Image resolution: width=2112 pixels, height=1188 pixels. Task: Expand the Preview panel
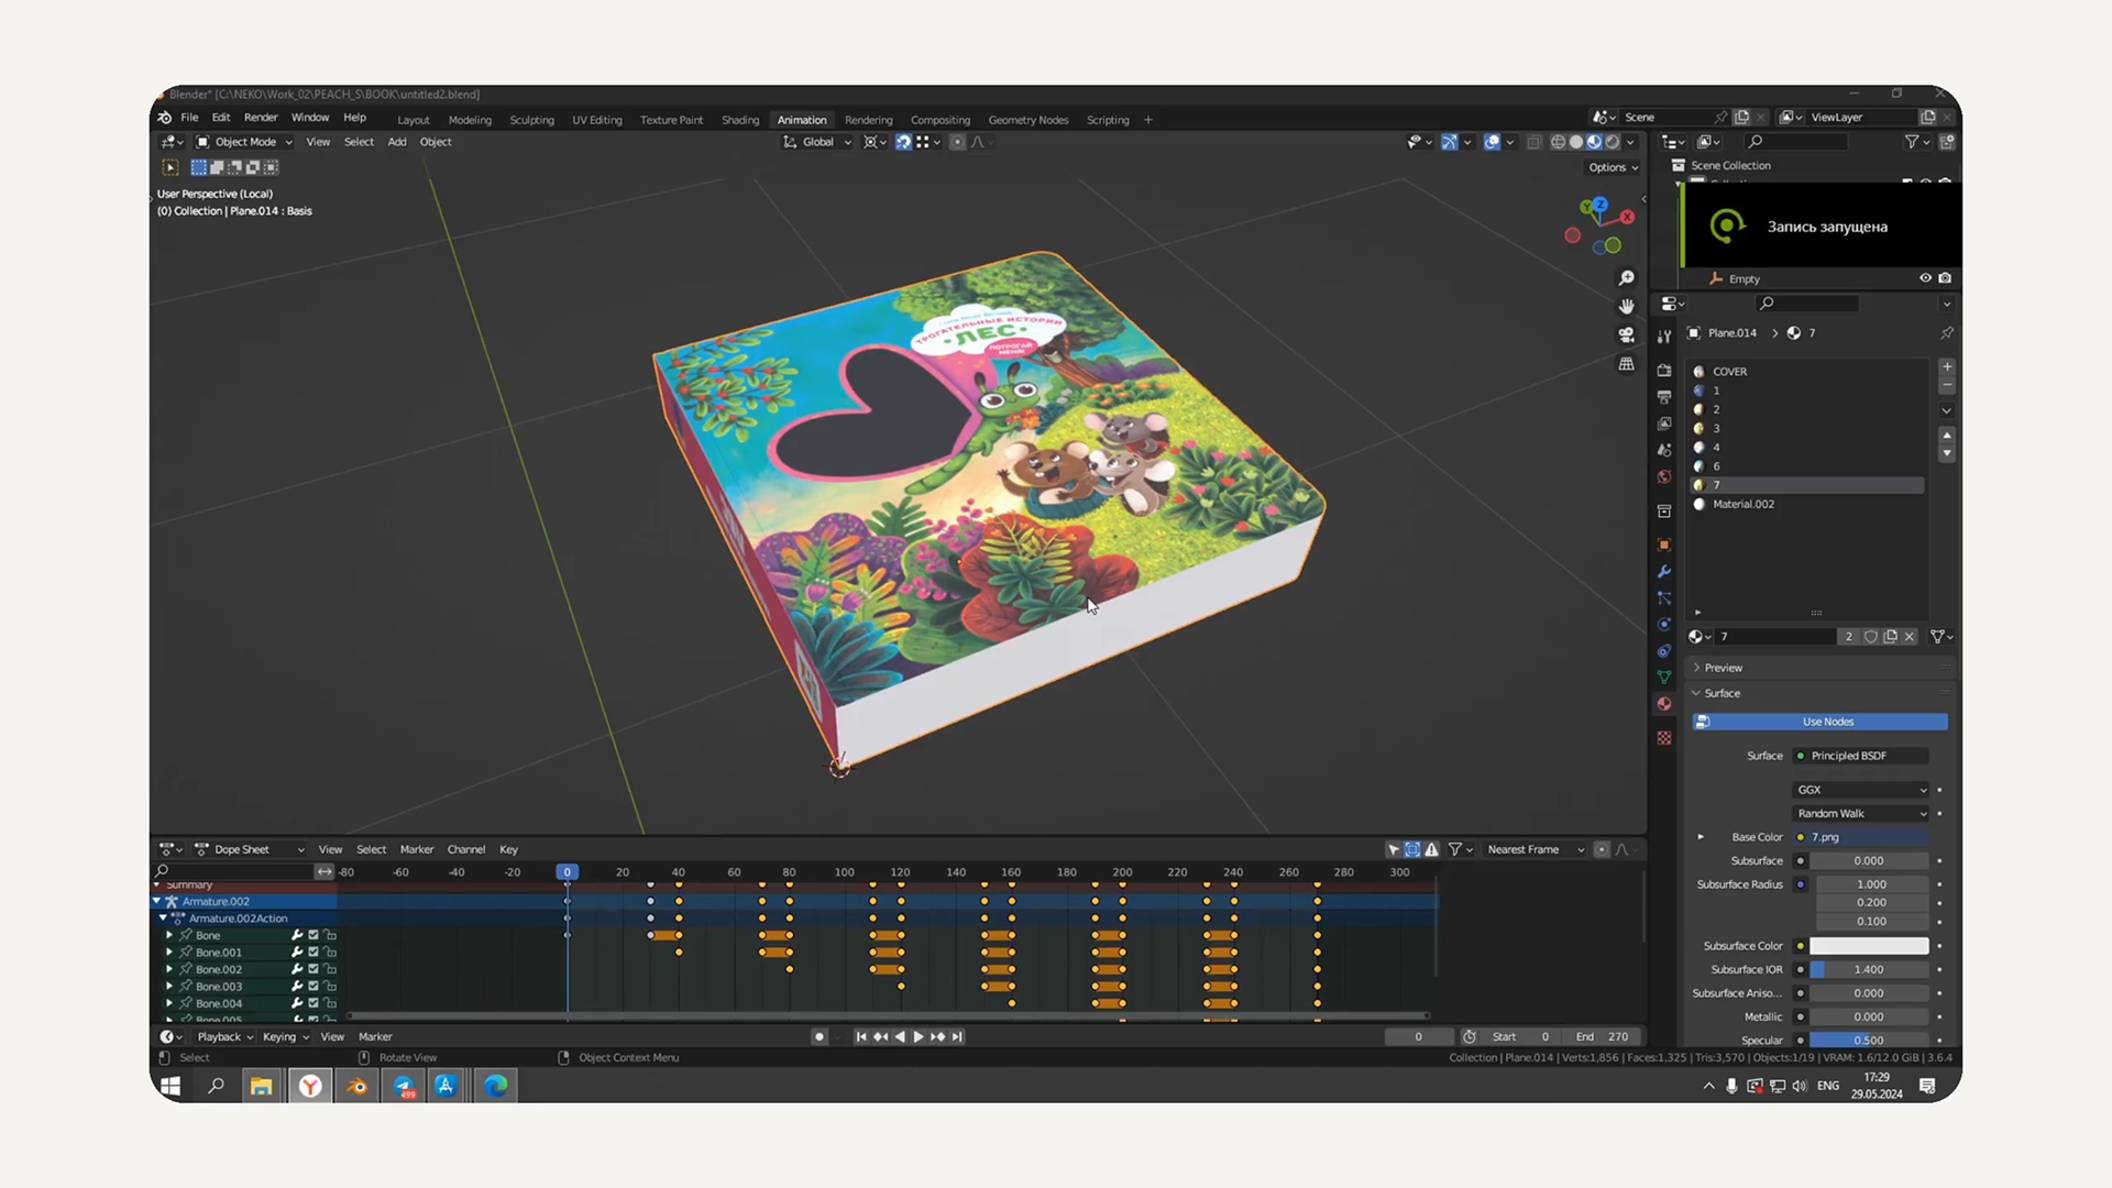pos(1722,667)
